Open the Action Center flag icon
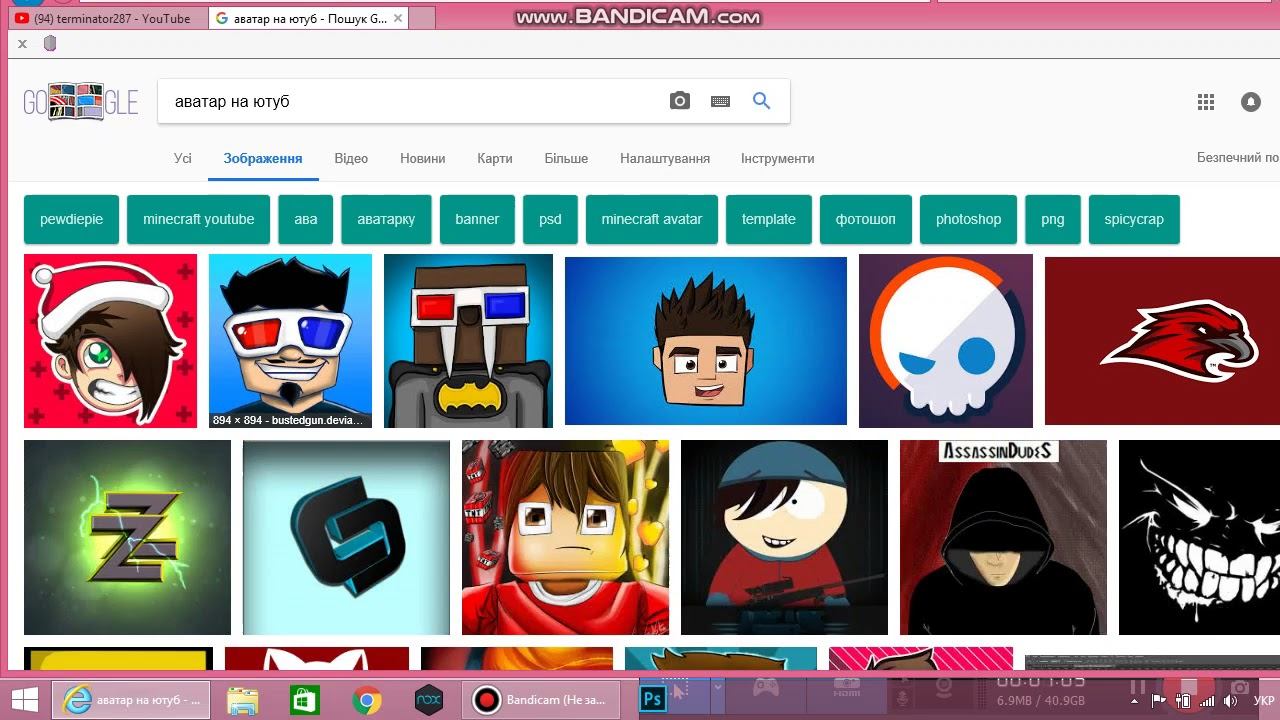Viewport: 1280px width, 720px height. pos(1159,700)
